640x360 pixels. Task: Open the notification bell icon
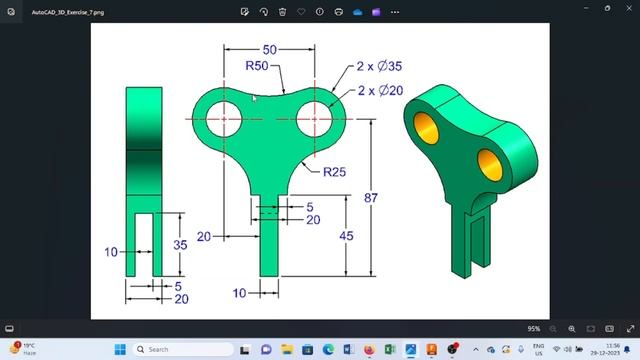pos(627,349)
